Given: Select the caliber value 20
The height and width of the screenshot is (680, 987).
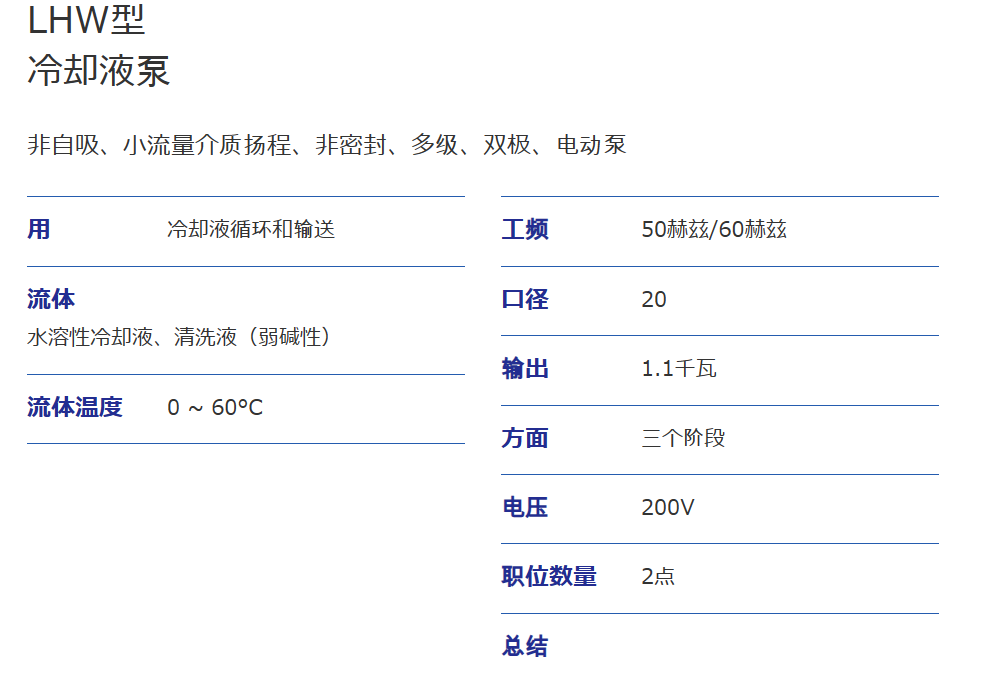Looking at the screenshot, I should (654, 300).
